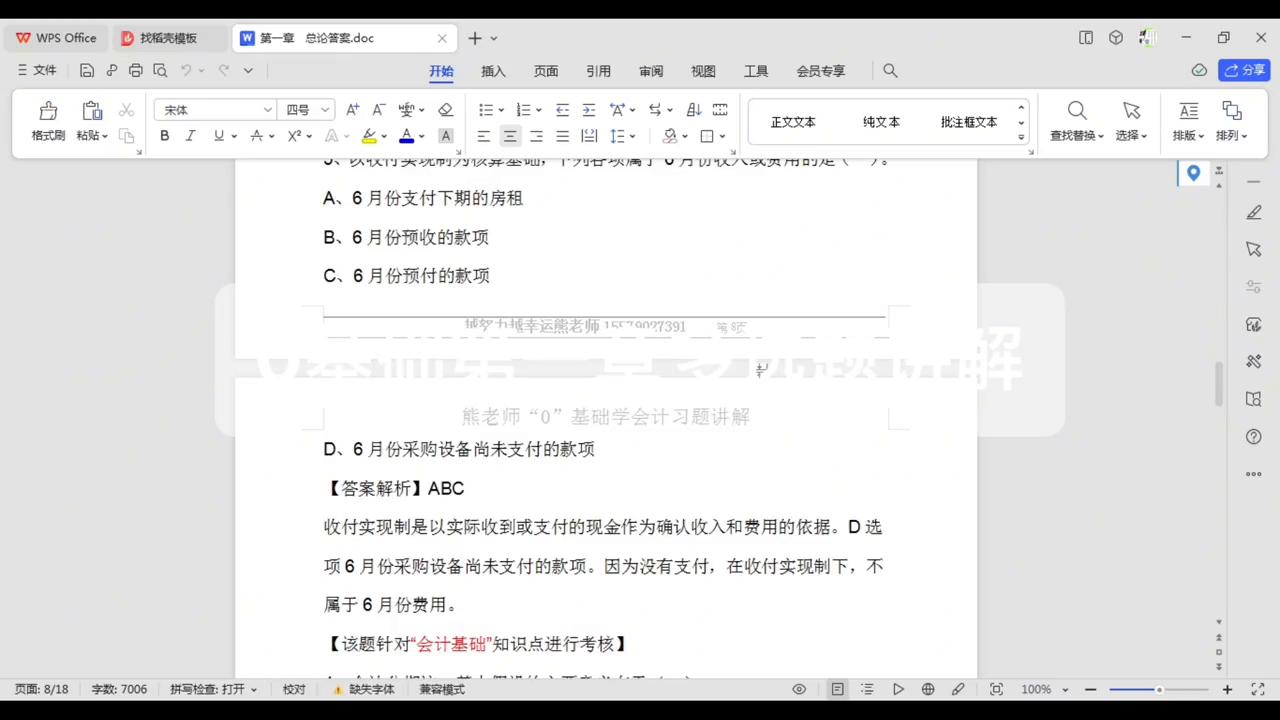Open the font name dropdown showing 宋体
Screen dimensions: 1280x720
267,109
